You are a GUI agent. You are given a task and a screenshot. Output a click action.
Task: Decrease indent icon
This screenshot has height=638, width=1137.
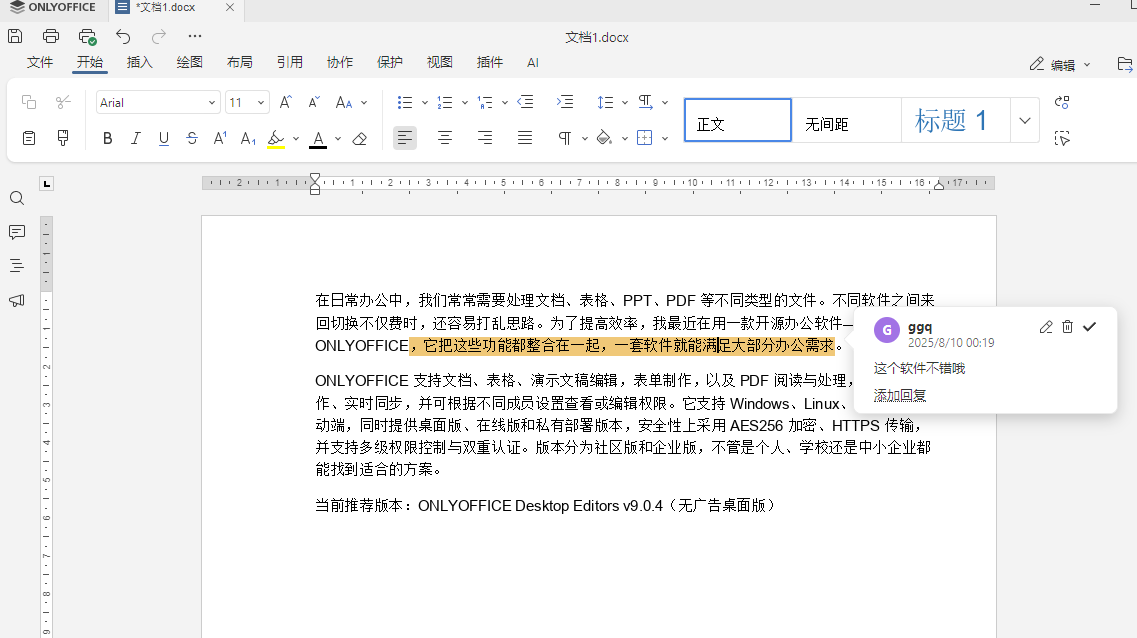(525, 102)
